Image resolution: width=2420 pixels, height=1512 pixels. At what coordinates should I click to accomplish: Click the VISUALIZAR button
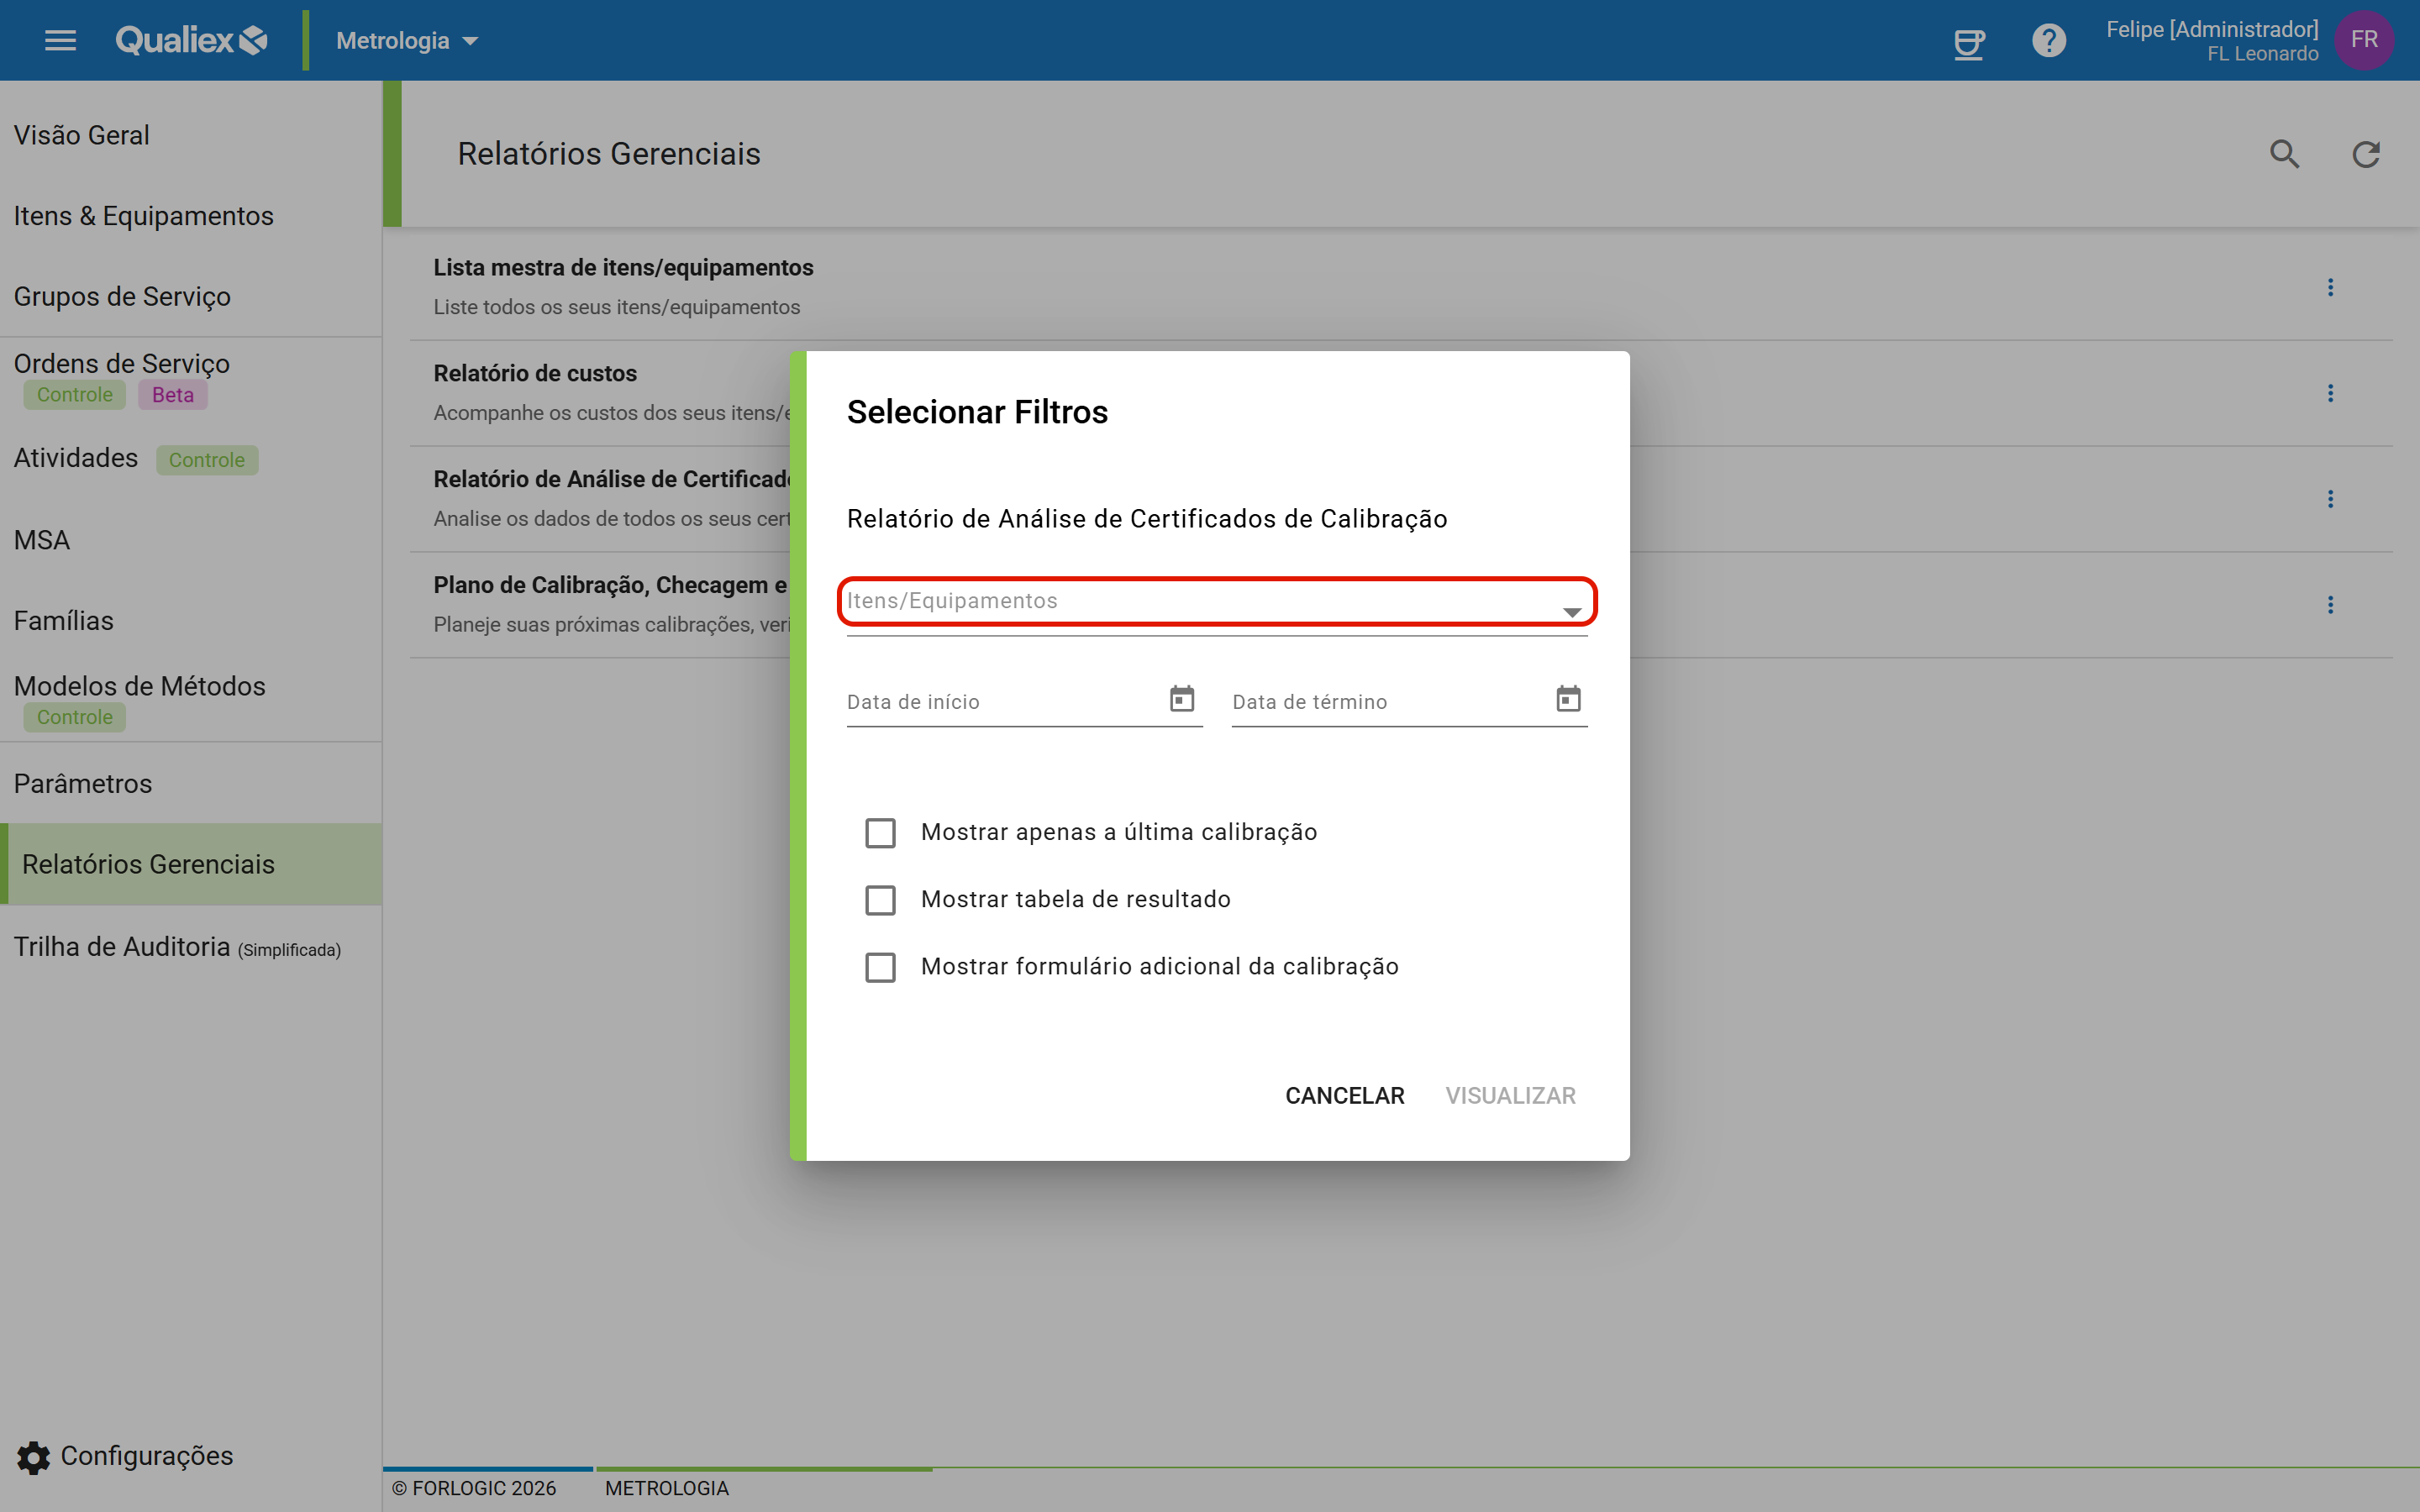coord(1510,1096)
